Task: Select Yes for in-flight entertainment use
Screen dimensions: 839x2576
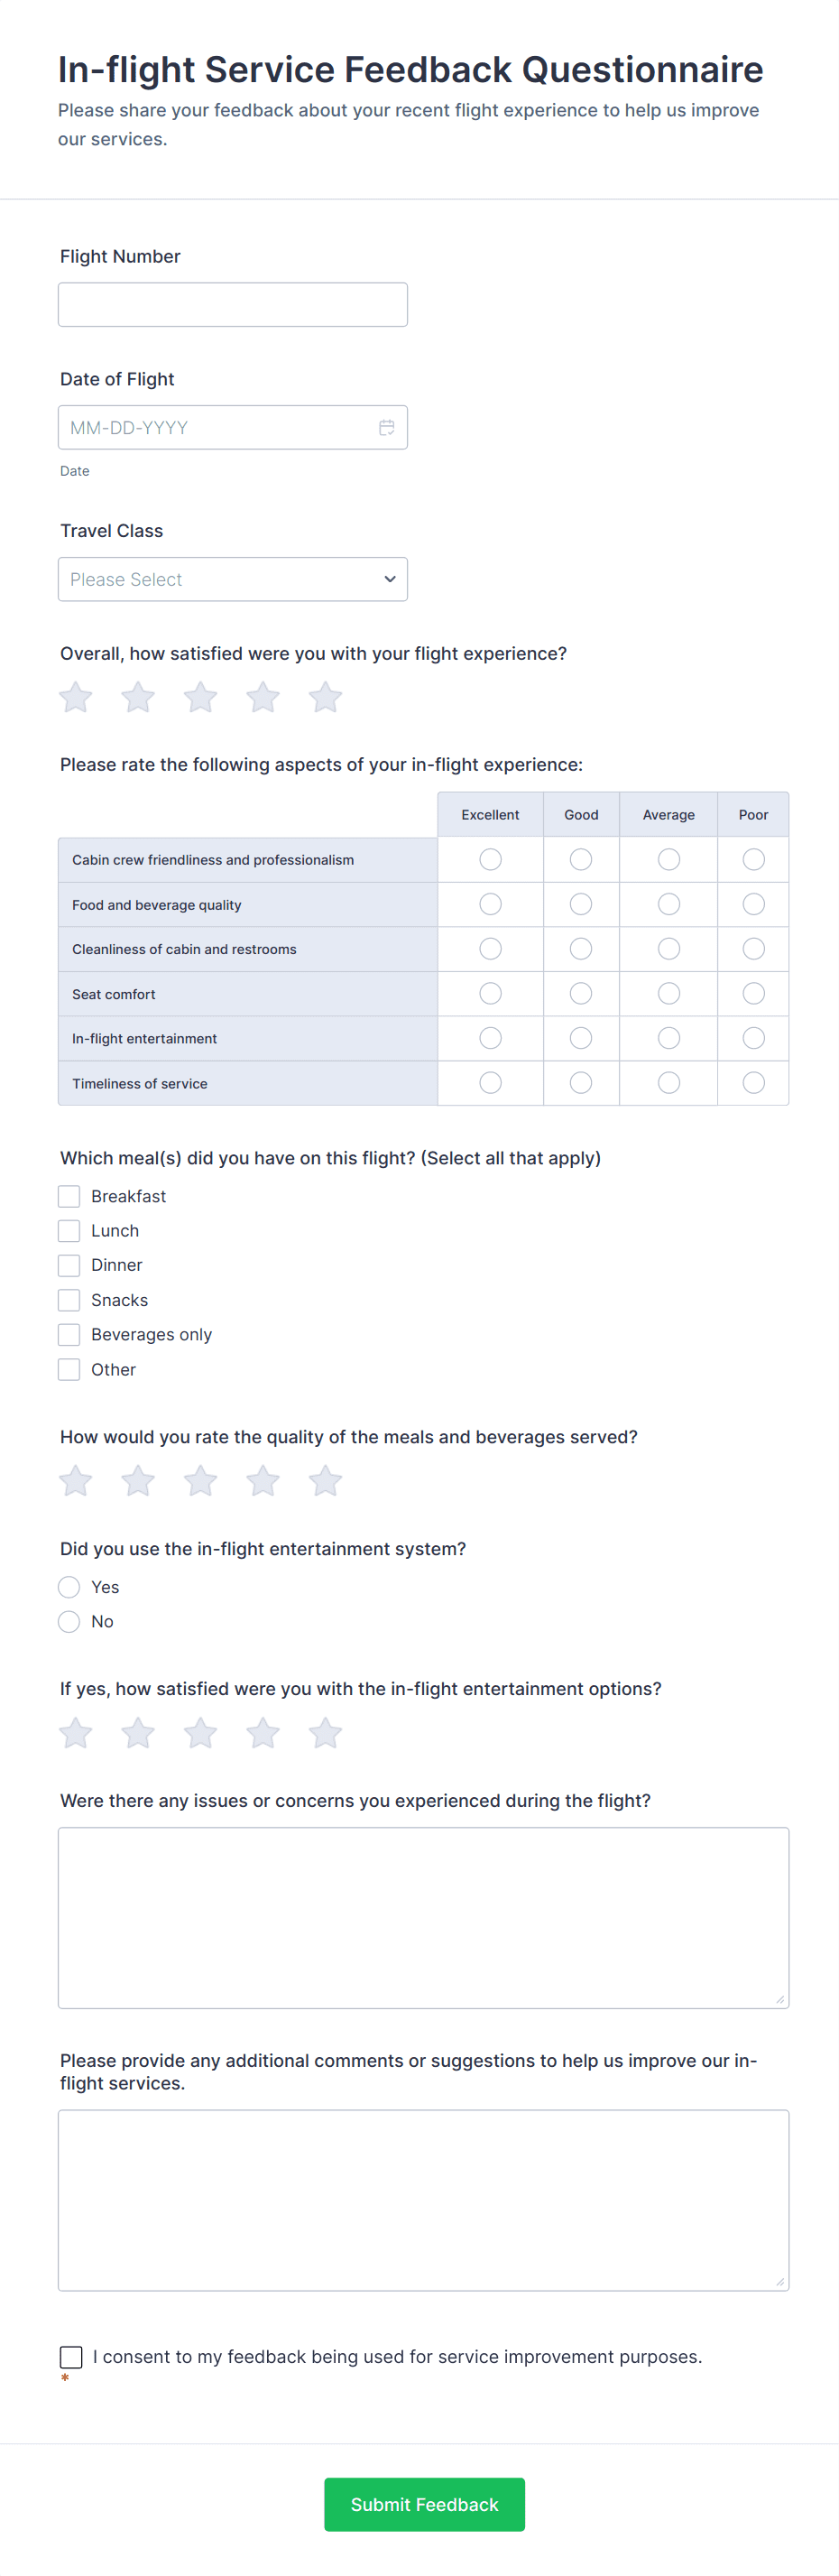Action: click(69, 1587)
